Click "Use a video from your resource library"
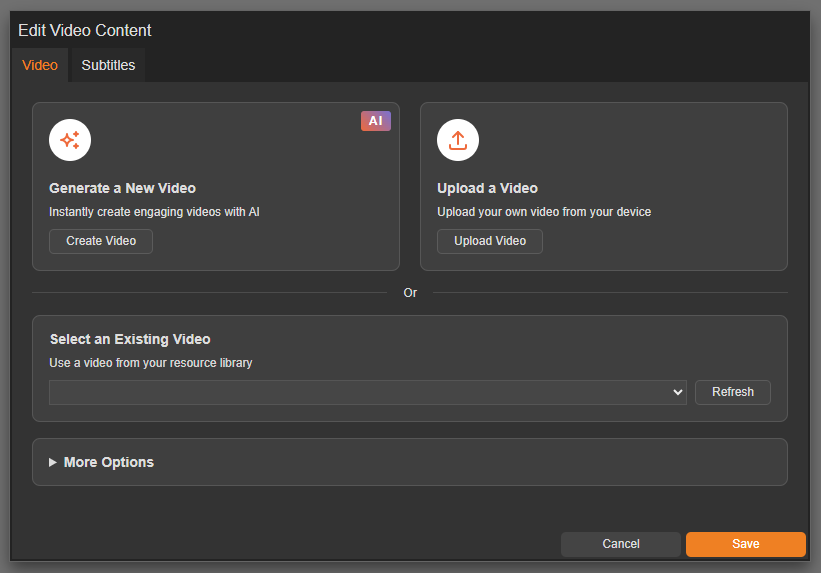 tap(151, 362)
